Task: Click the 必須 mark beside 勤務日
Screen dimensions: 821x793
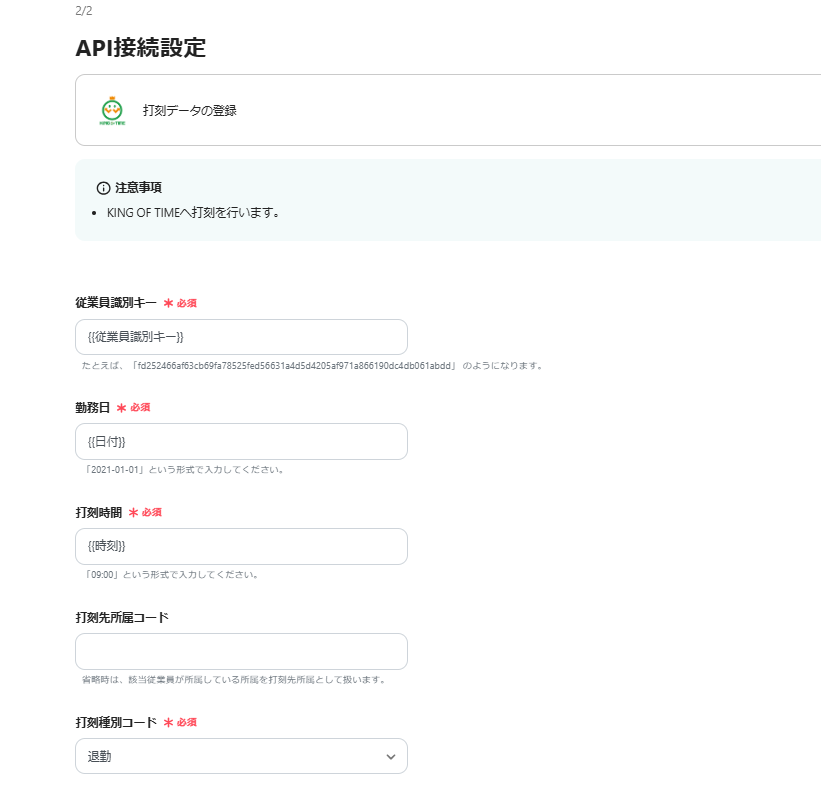Action: [134, 407]
